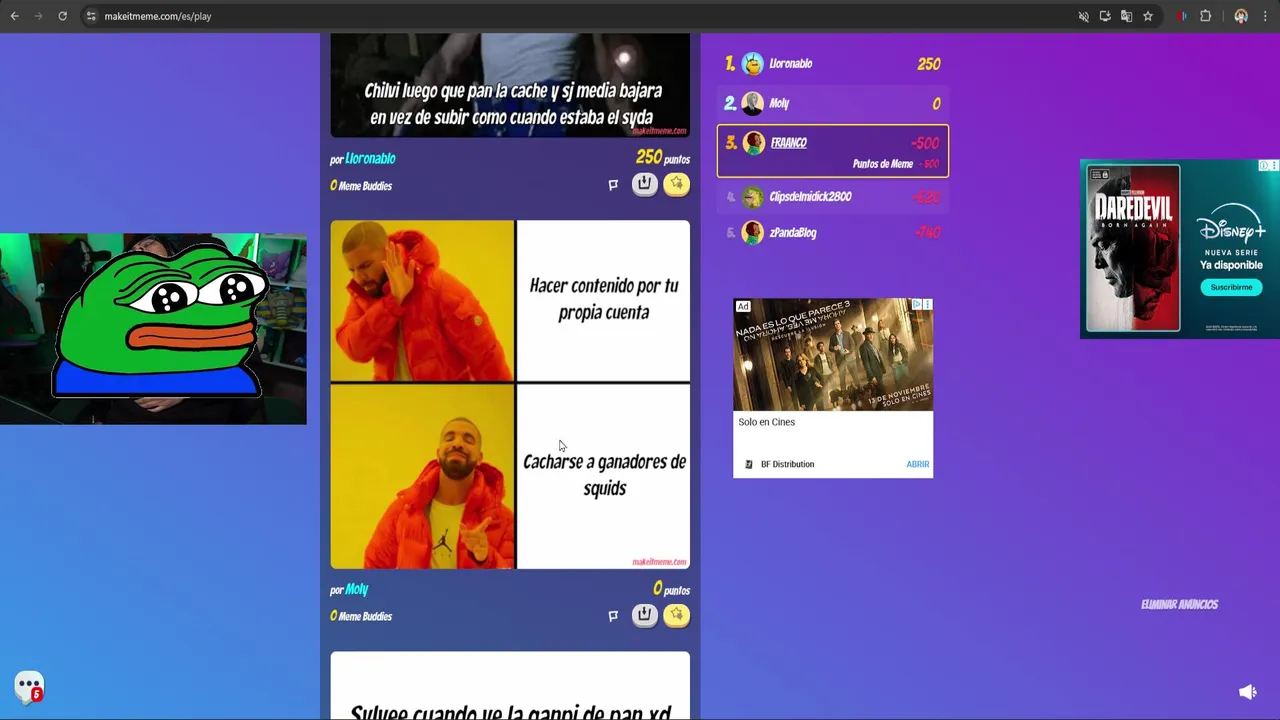
Task: Click zPandaBlog's leaderboard avatar
Action: click(x=753, y=233)
